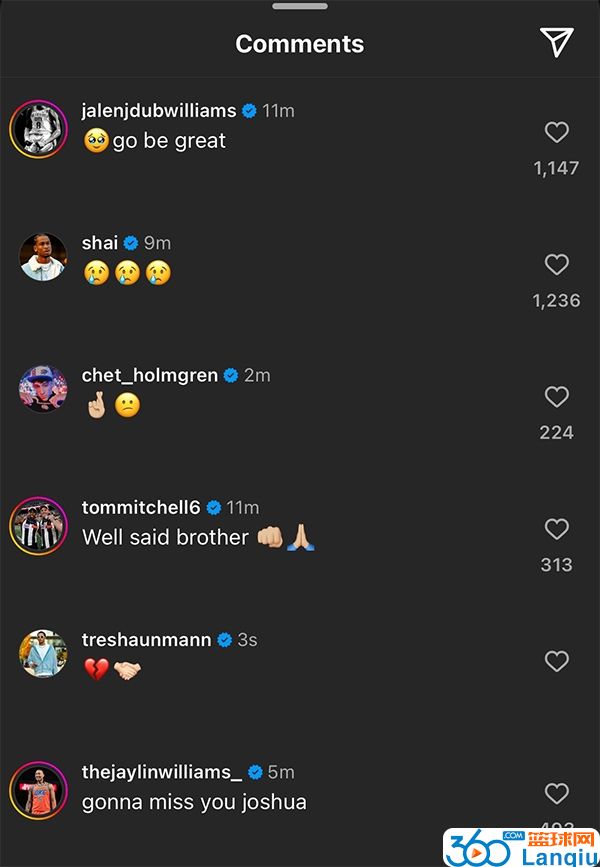The width and height of the screenshot is (600, 867).
Task: Click the drag handle atop Comments sheet
Action: tap(300, 6)
